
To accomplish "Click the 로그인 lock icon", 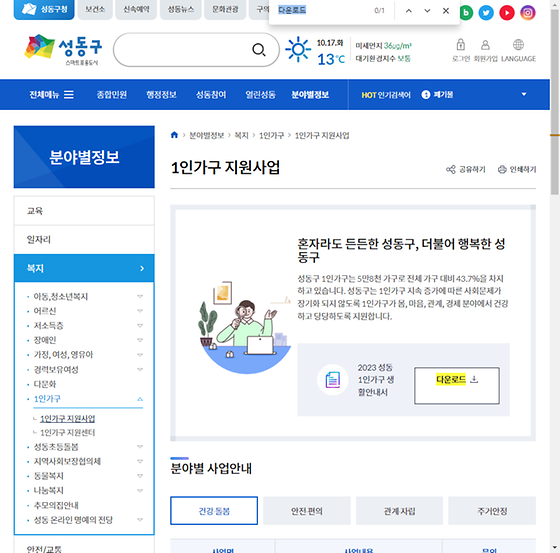I will click(461, 45).
